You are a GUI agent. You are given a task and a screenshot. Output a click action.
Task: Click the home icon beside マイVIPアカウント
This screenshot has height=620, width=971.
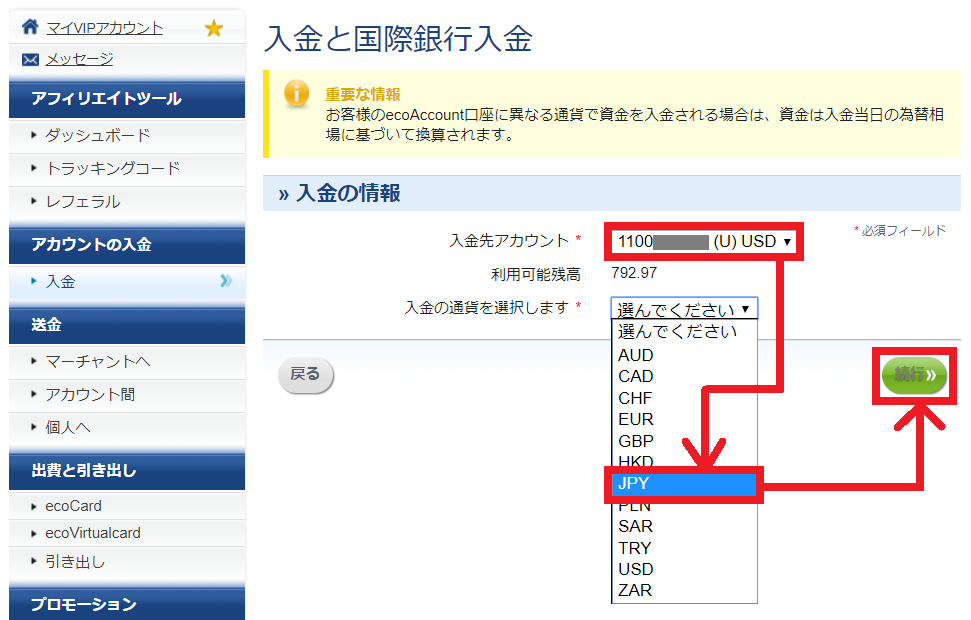(x=30, y=28)
